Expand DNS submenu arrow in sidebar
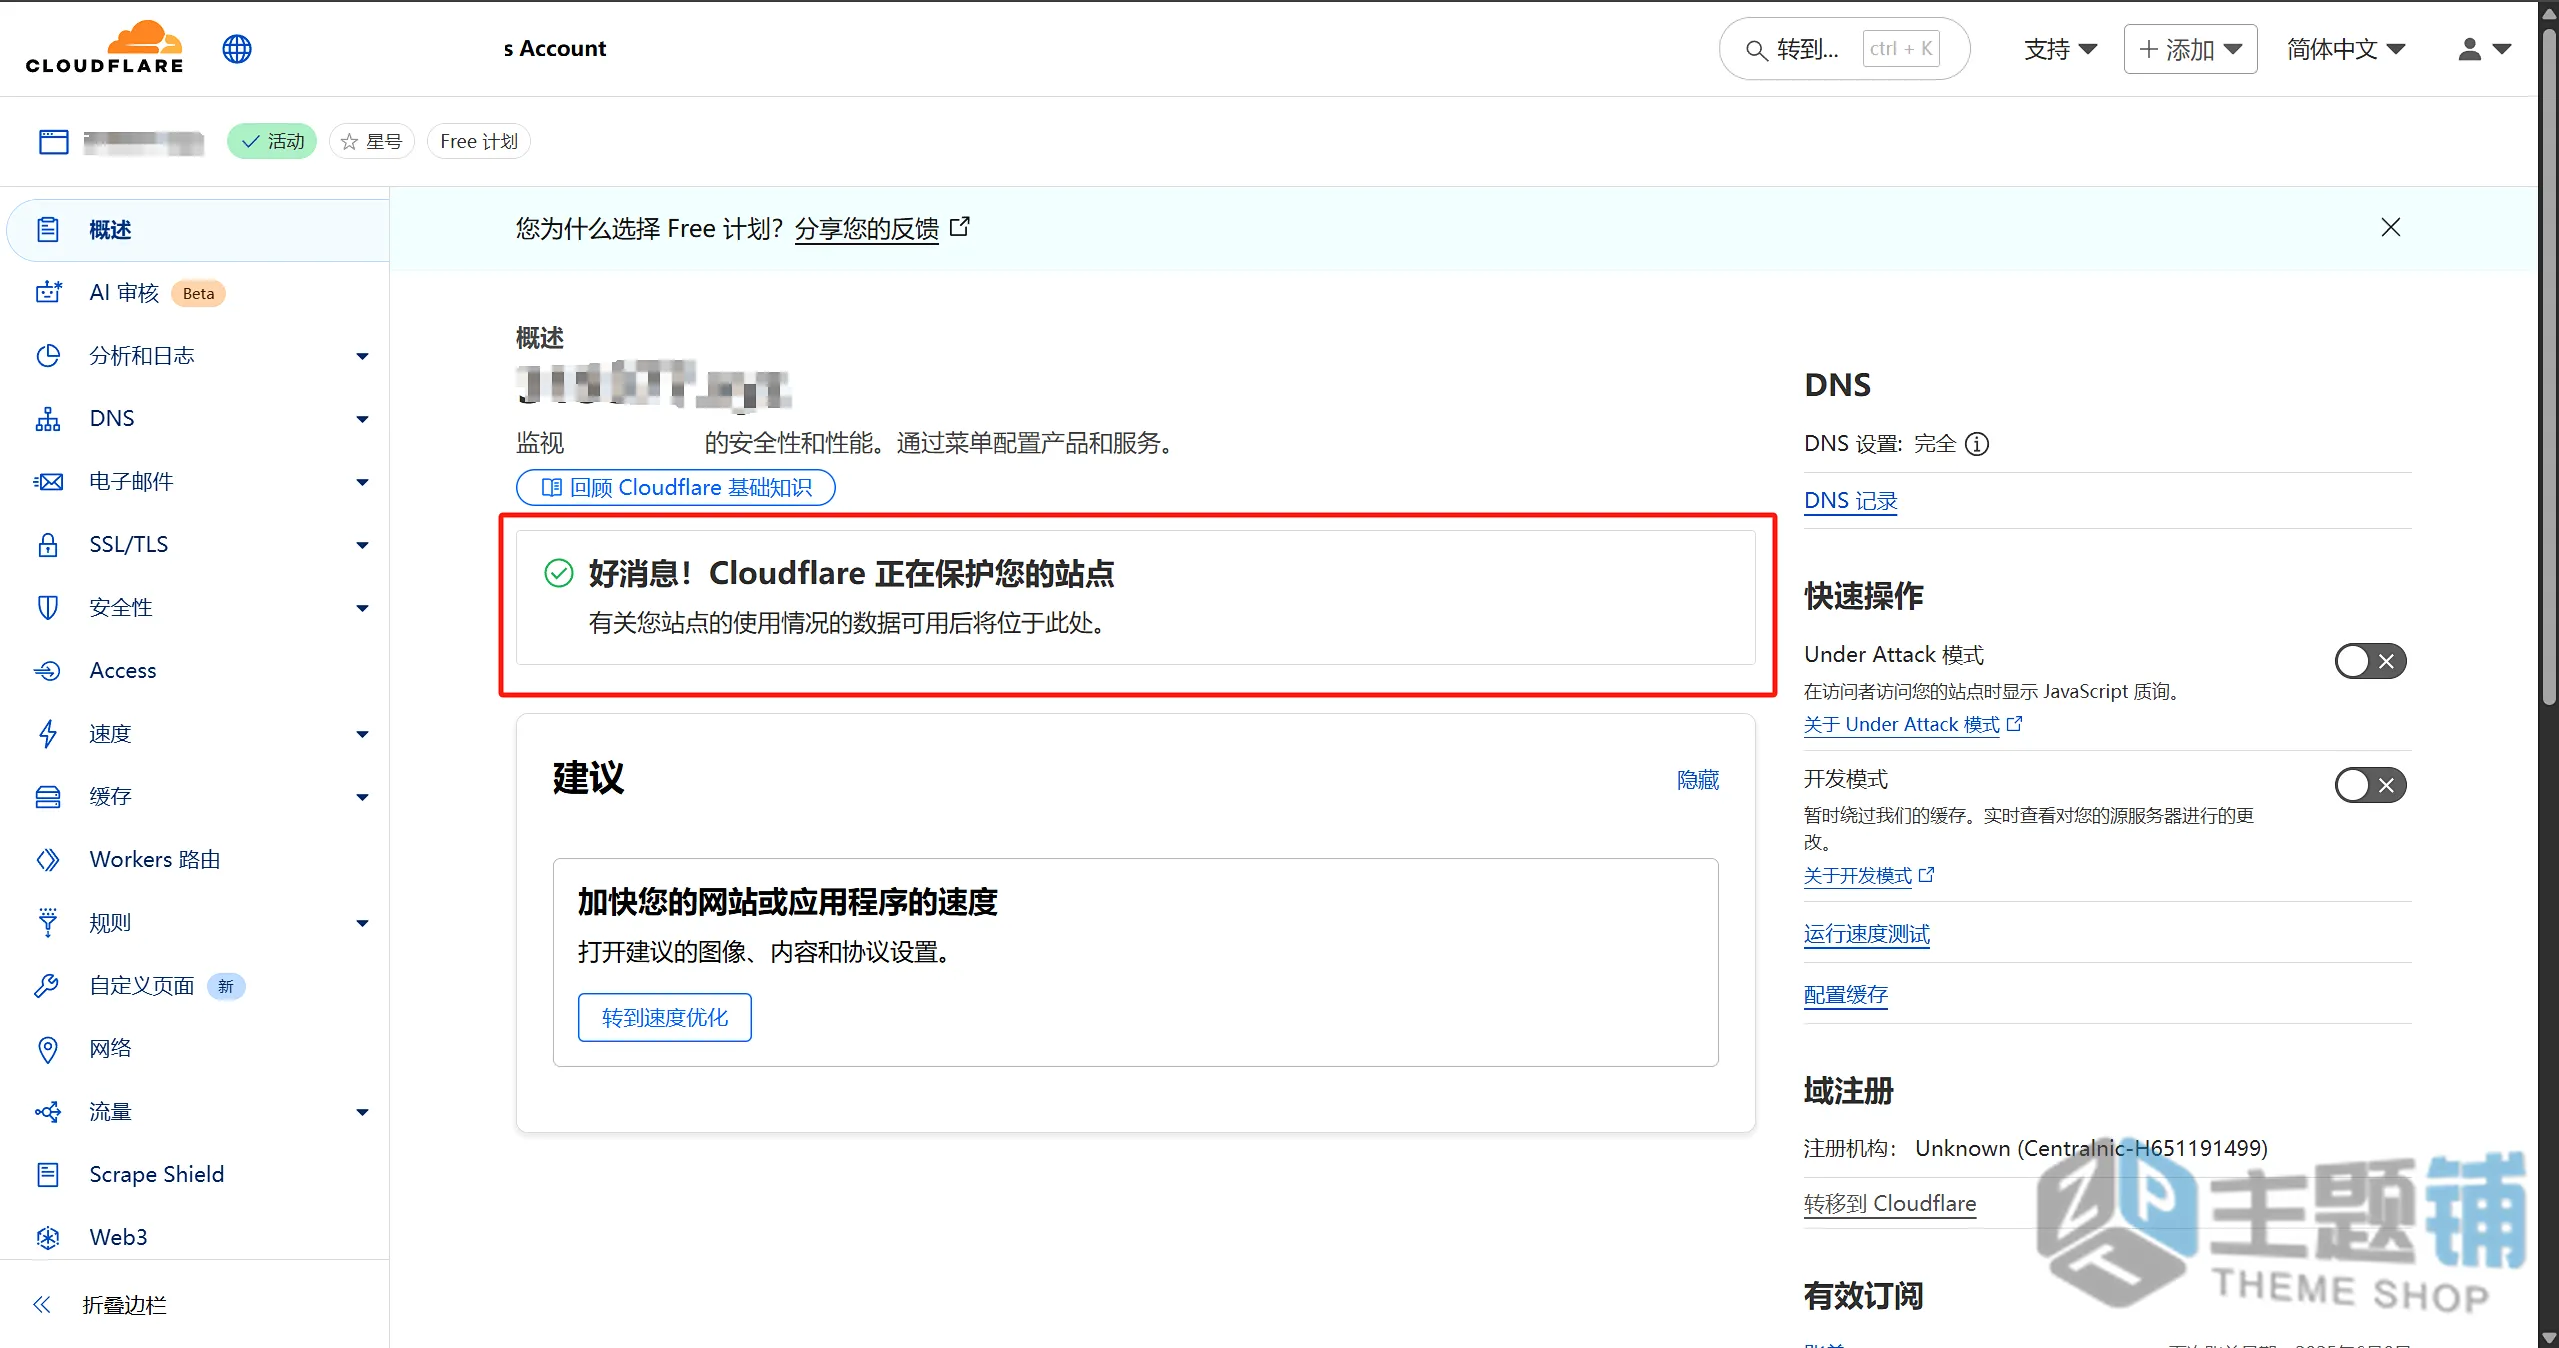 click(x=362, y=419)
